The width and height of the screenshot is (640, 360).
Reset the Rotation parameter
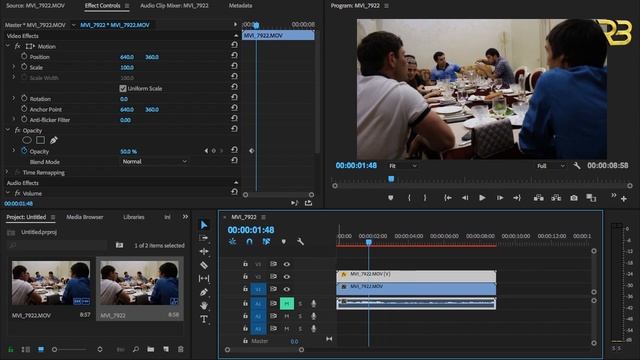coord(234,97)
